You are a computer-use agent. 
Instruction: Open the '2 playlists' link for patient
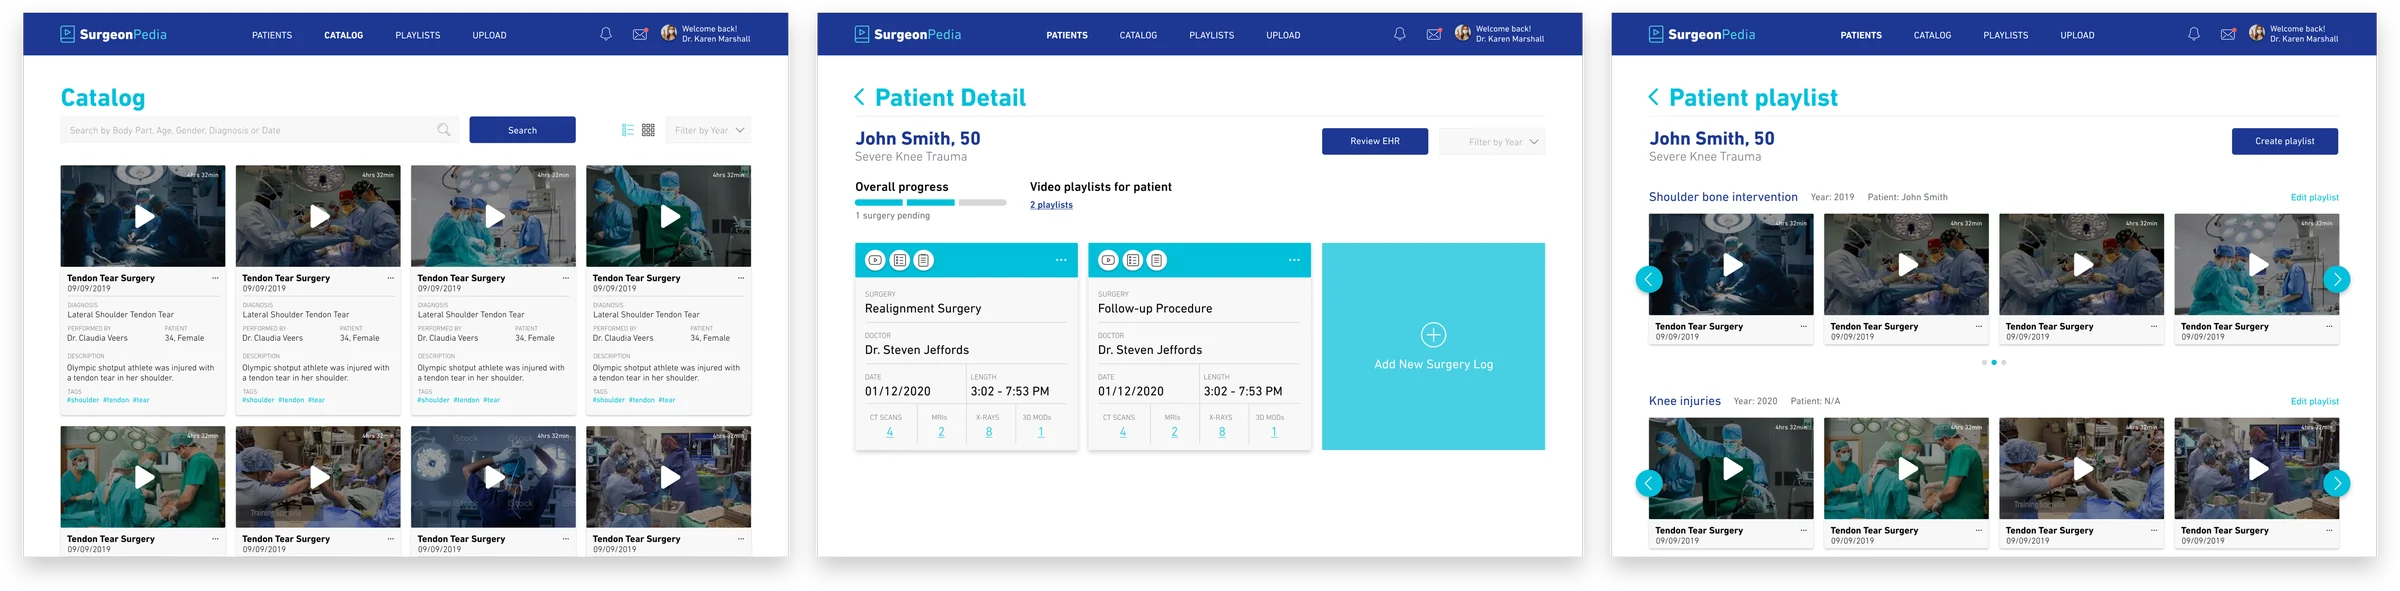[1051, 205]
